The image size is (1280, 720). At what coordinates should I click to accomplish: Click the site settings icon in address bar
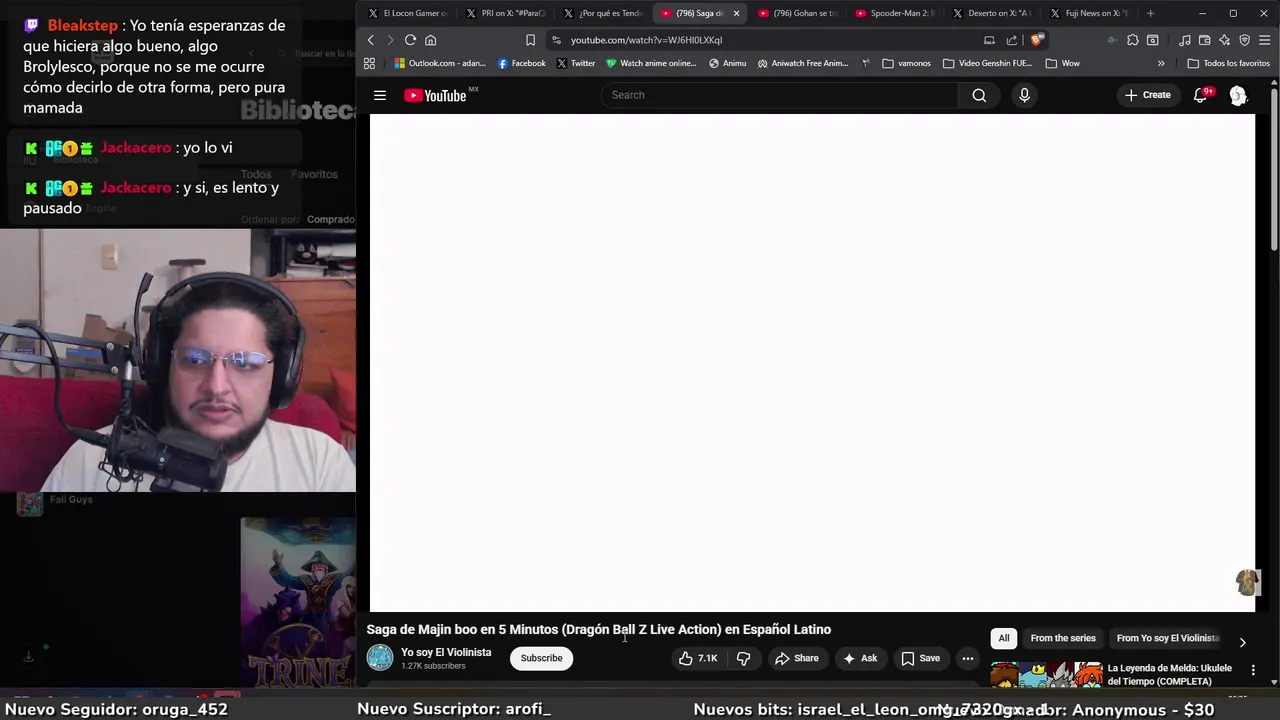556,40
